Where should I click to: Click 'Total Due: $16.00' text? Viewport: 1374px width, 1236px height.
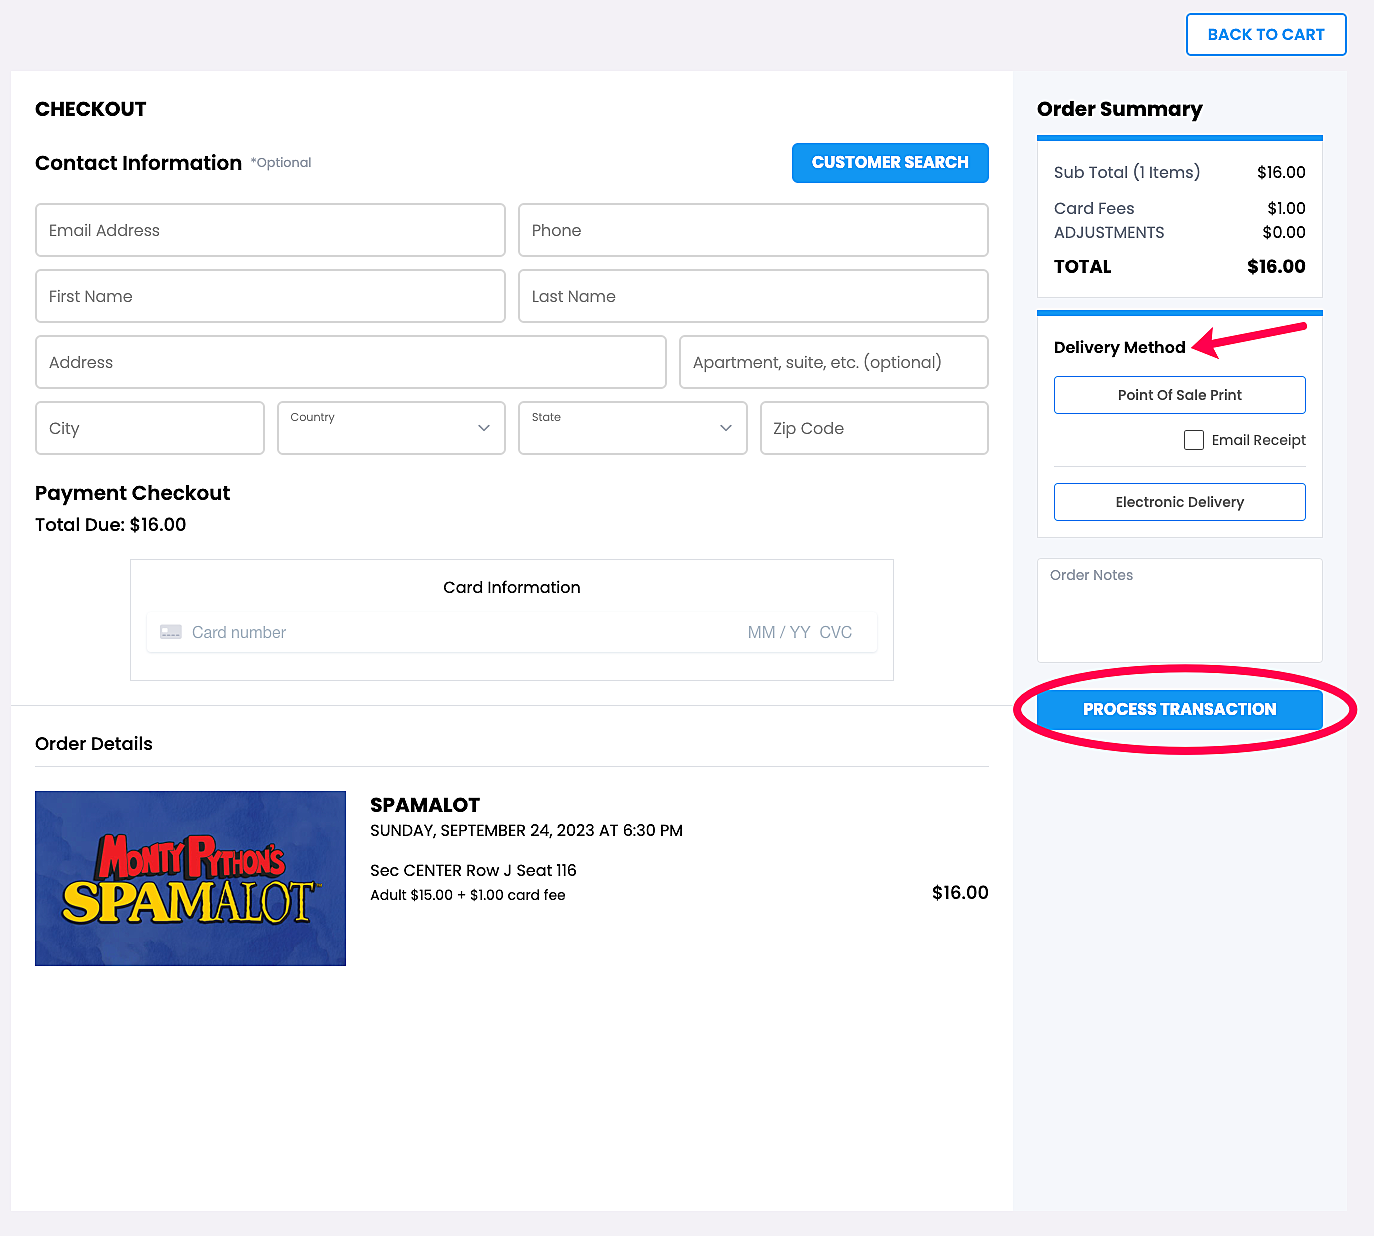tap(110, 525)
